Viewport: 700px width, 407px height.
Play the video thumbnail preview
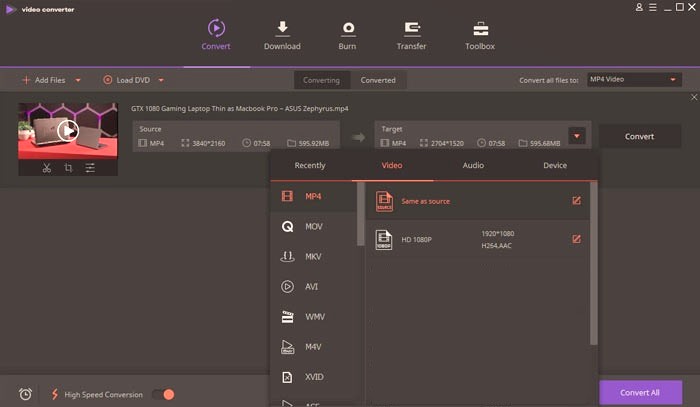tap(68, 131)
